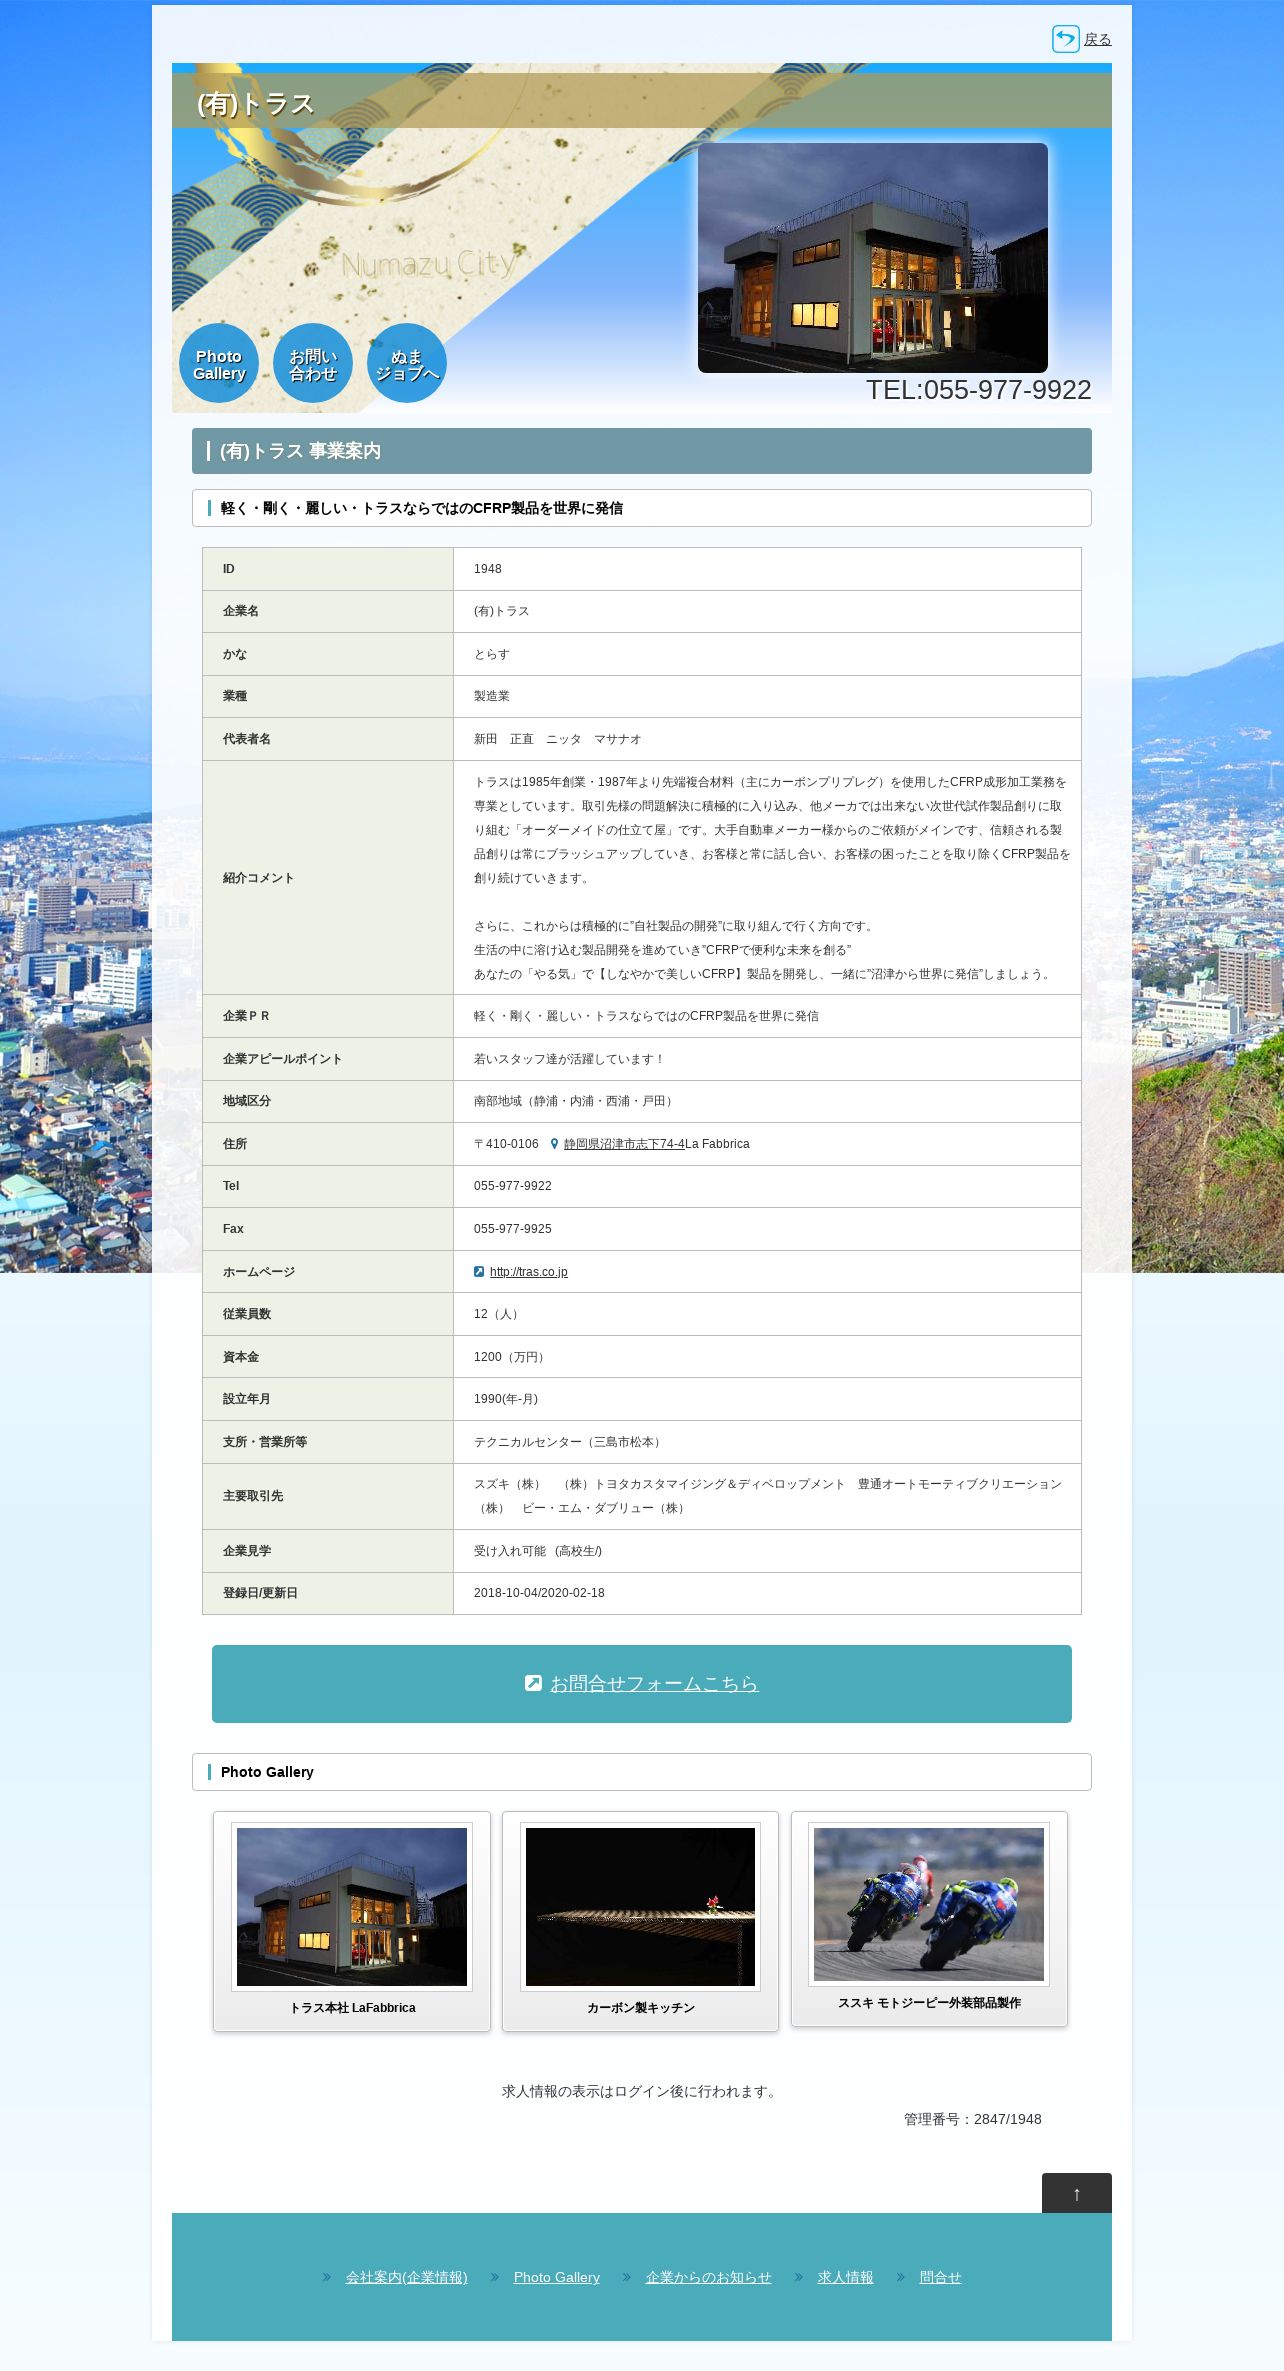Click the chevron icon before 問合せ
Screen dimensions: 1284x2371
click(x=901, y=2277)
